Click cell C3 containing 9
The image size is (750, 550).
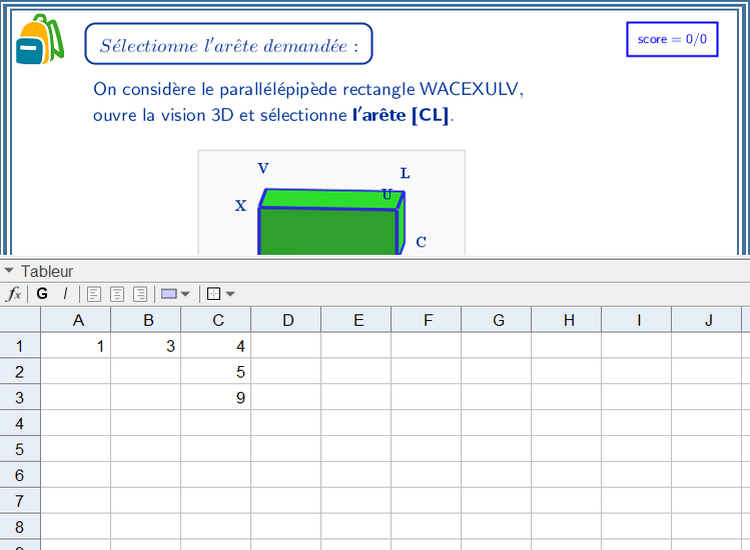[216, 397]
